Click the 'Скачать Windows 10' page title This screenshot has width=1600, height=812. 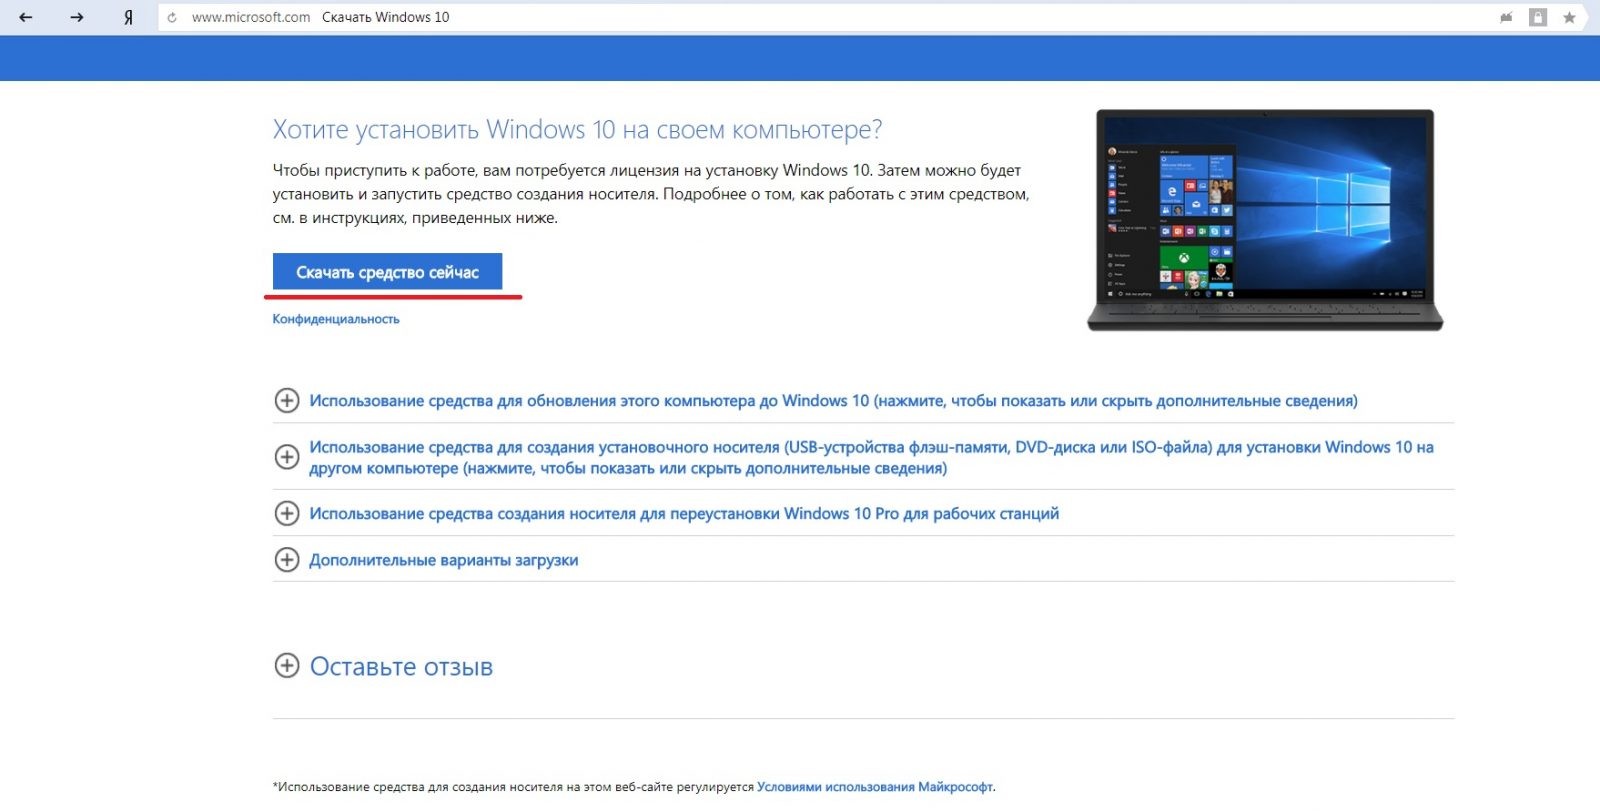tap(385, 17)
